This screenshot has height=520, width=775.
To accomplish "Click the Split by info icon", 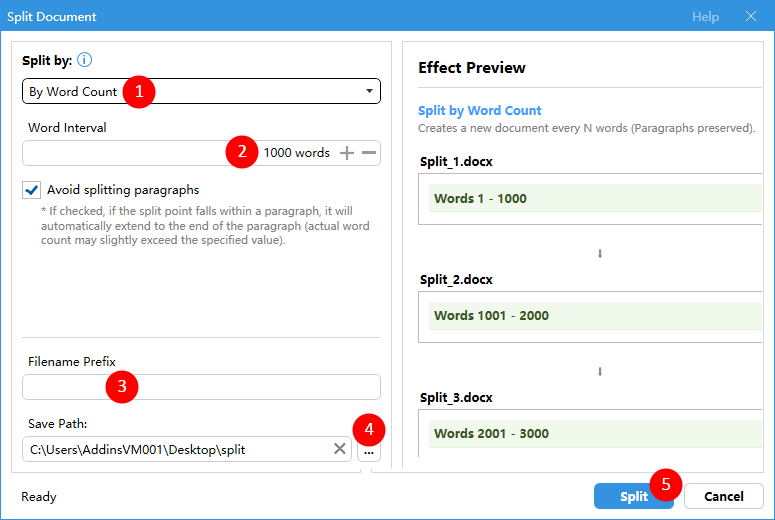I will (x=85, y=60).
